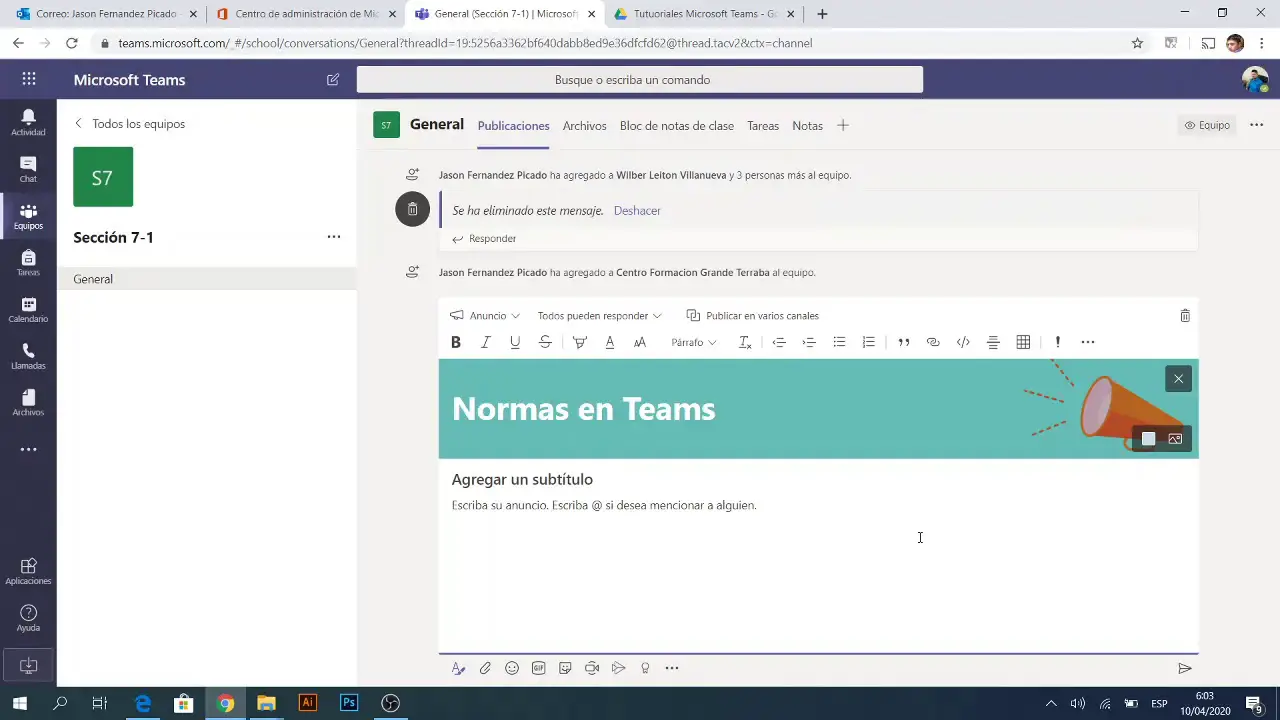Screen dimensions: 1280x720
Task: Decrease the indent
Action: click(779, 342)
